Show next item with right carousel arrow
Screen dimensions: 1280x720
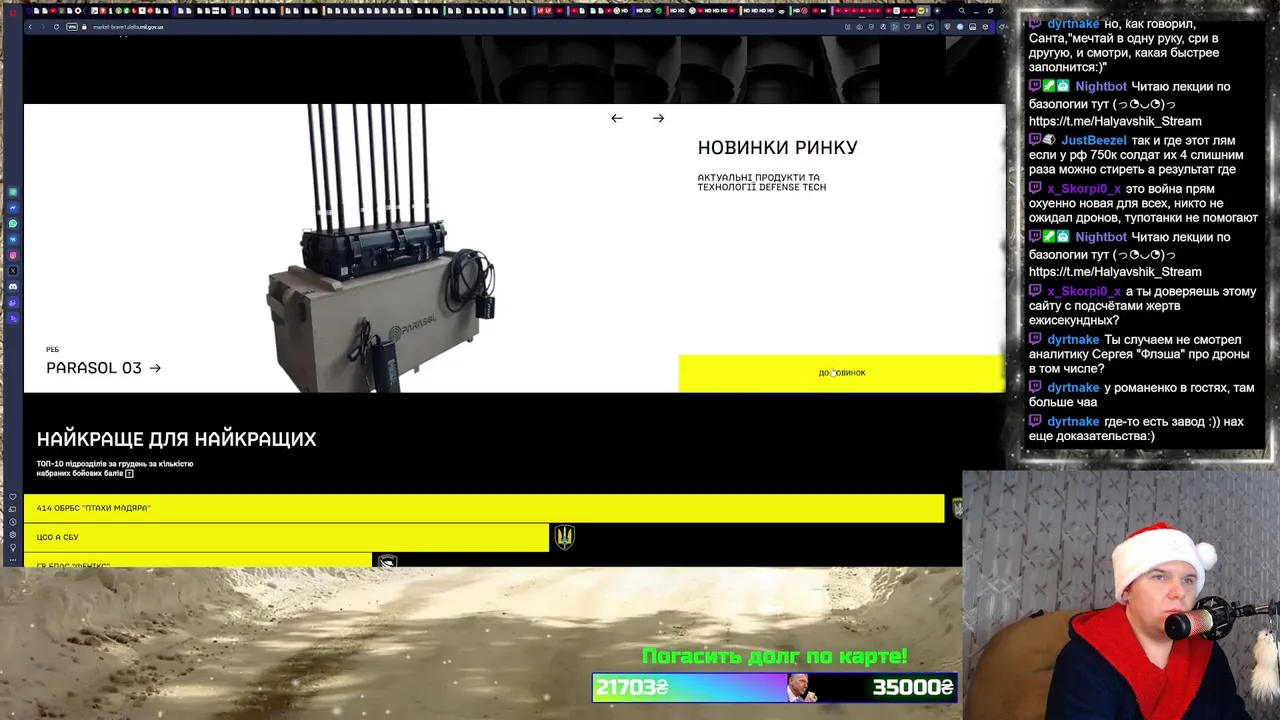tap(658, 118)
